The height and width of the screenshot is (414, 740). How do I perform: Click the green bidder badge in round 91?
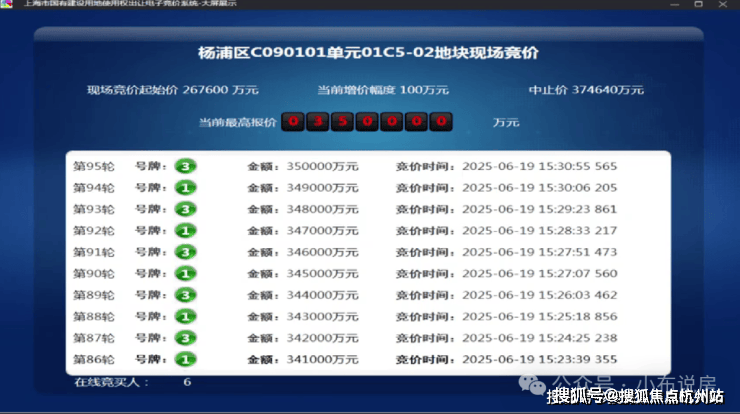pos(184,252)
